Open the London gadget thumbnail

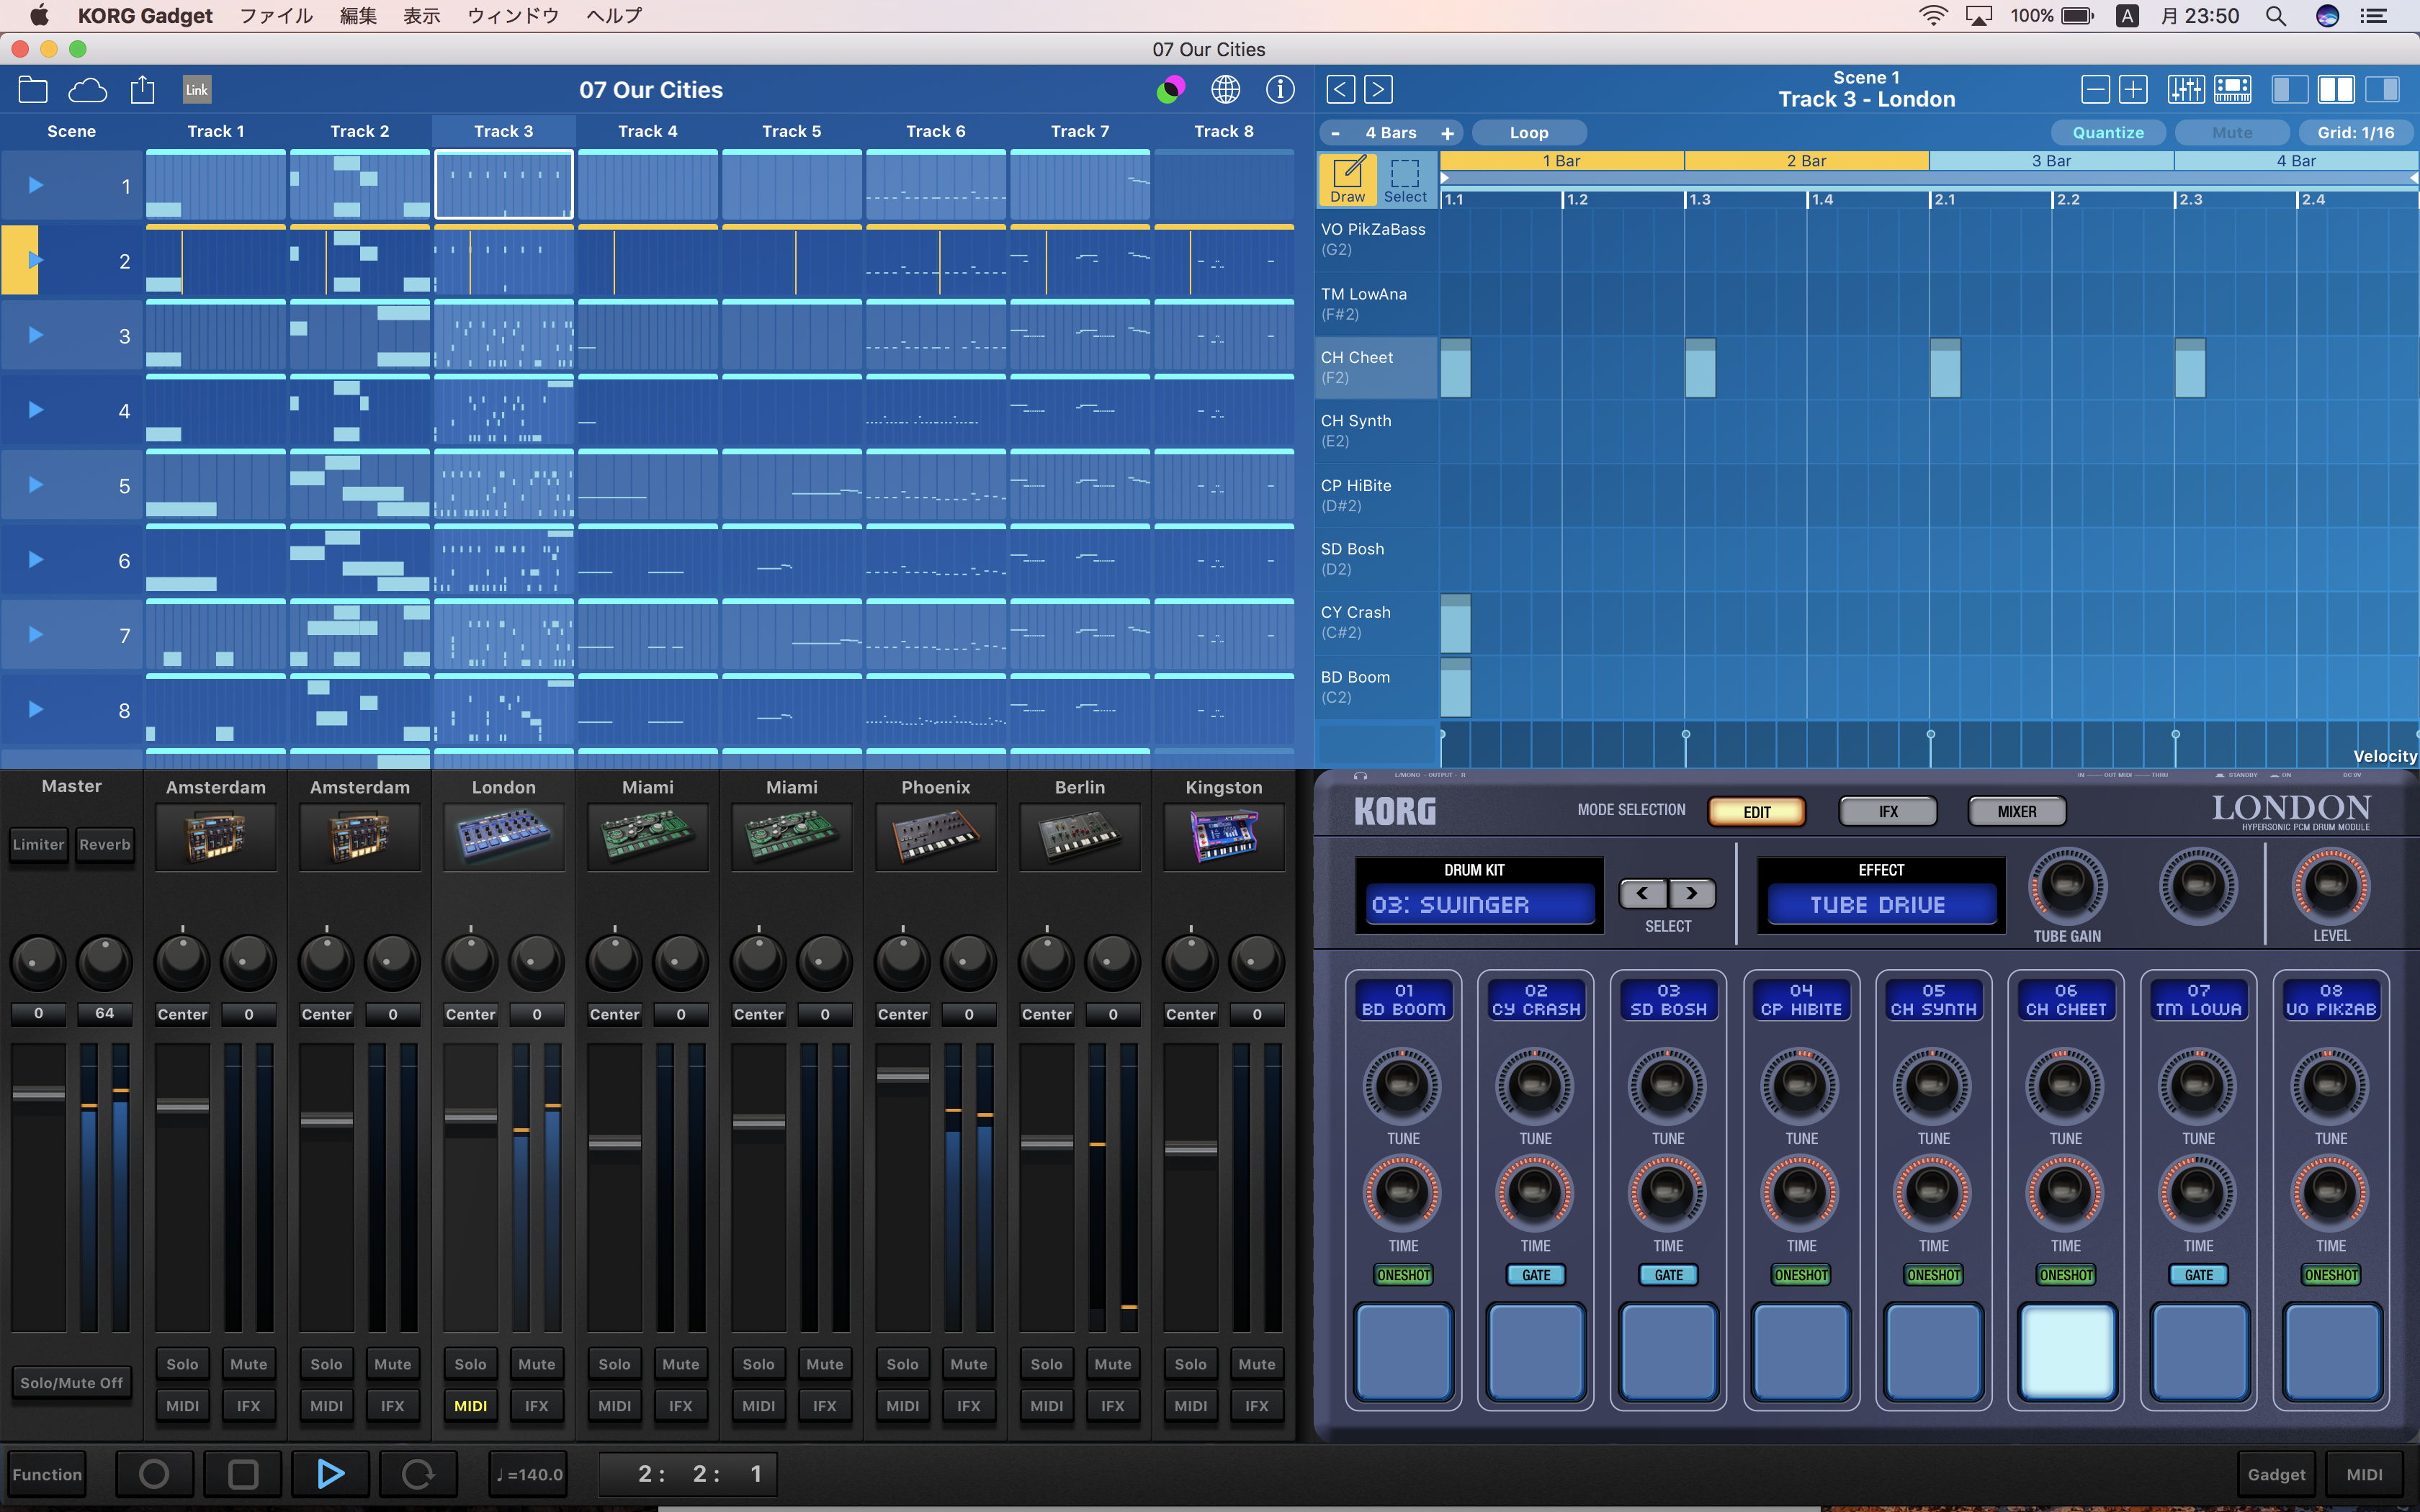tap(504, 836)
